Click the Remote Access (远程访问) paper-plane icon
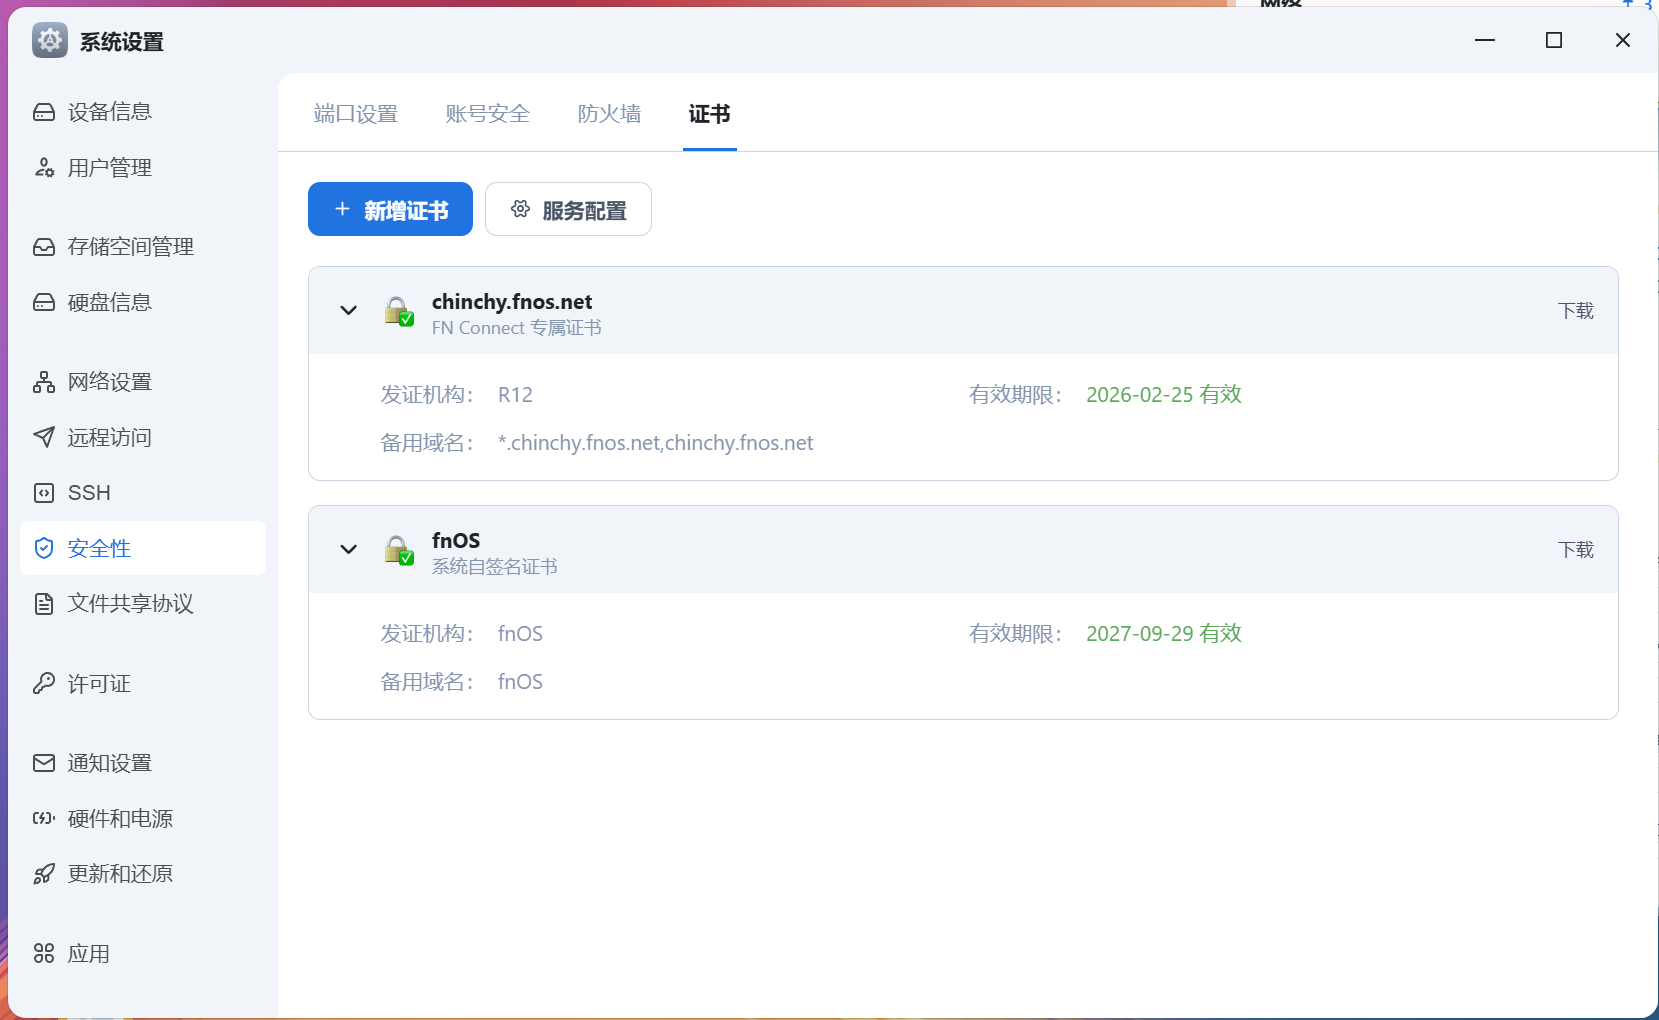The height and width of the screenshot is (1020, 1659). (x=44, y=437)
